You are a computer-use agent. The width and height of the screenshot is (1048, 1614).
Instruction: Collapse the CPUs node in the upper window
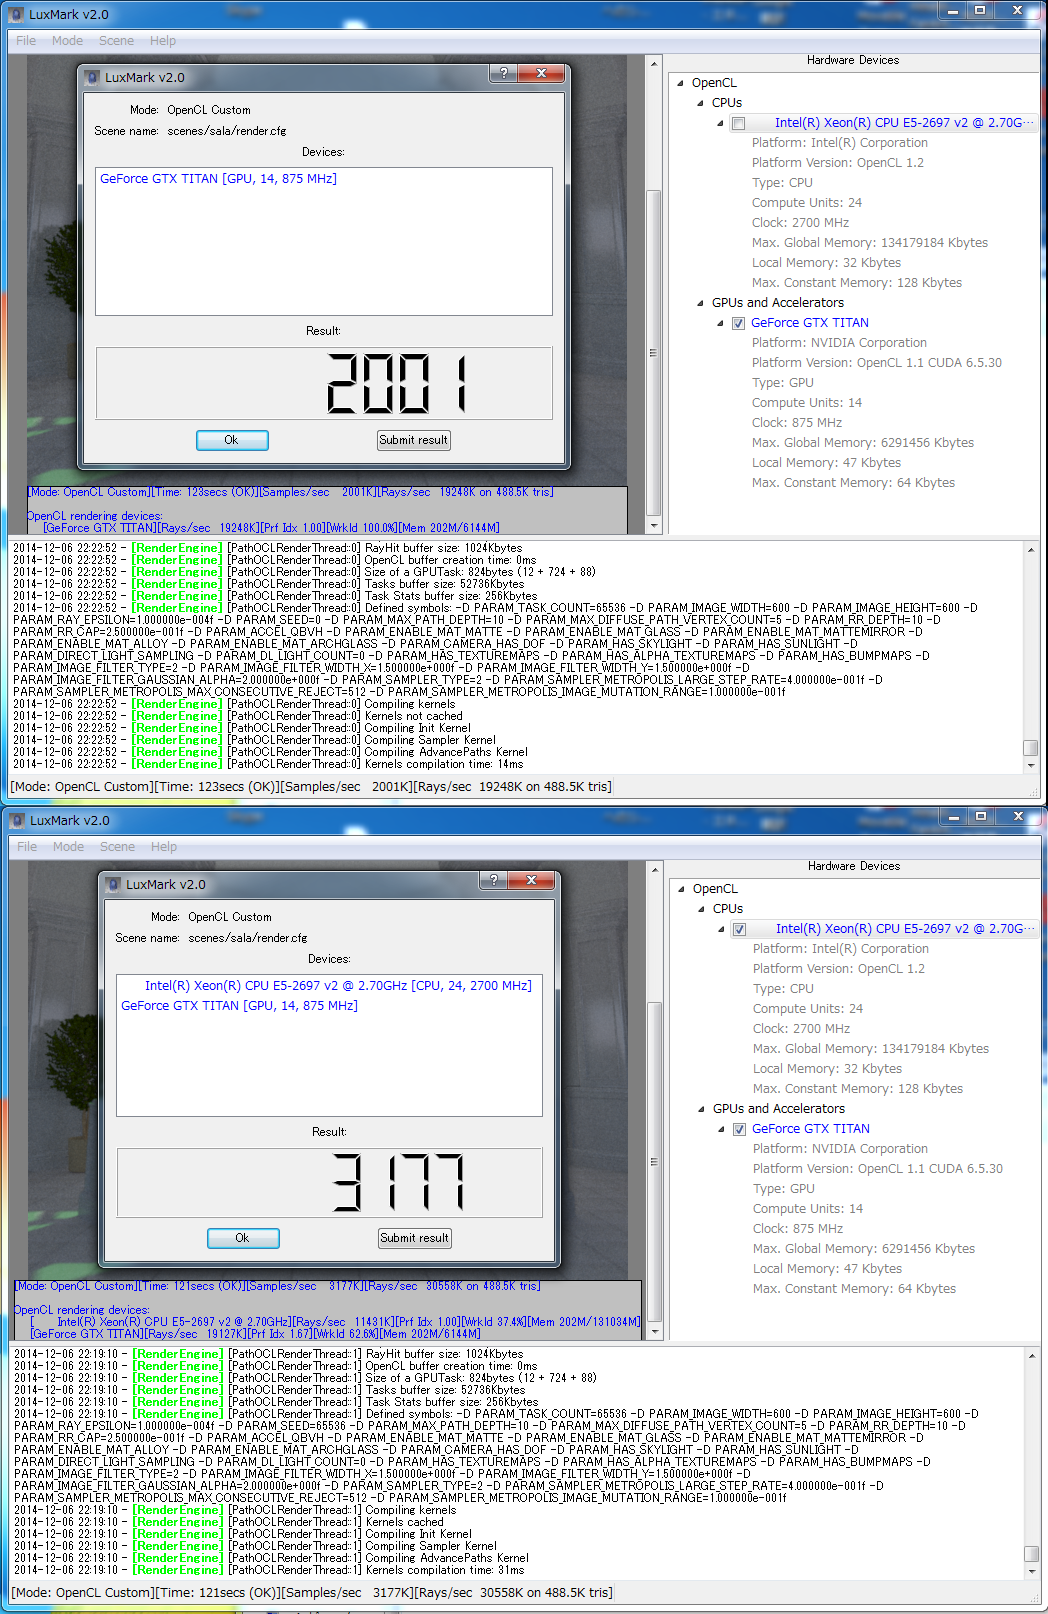[x=700, y=103]
